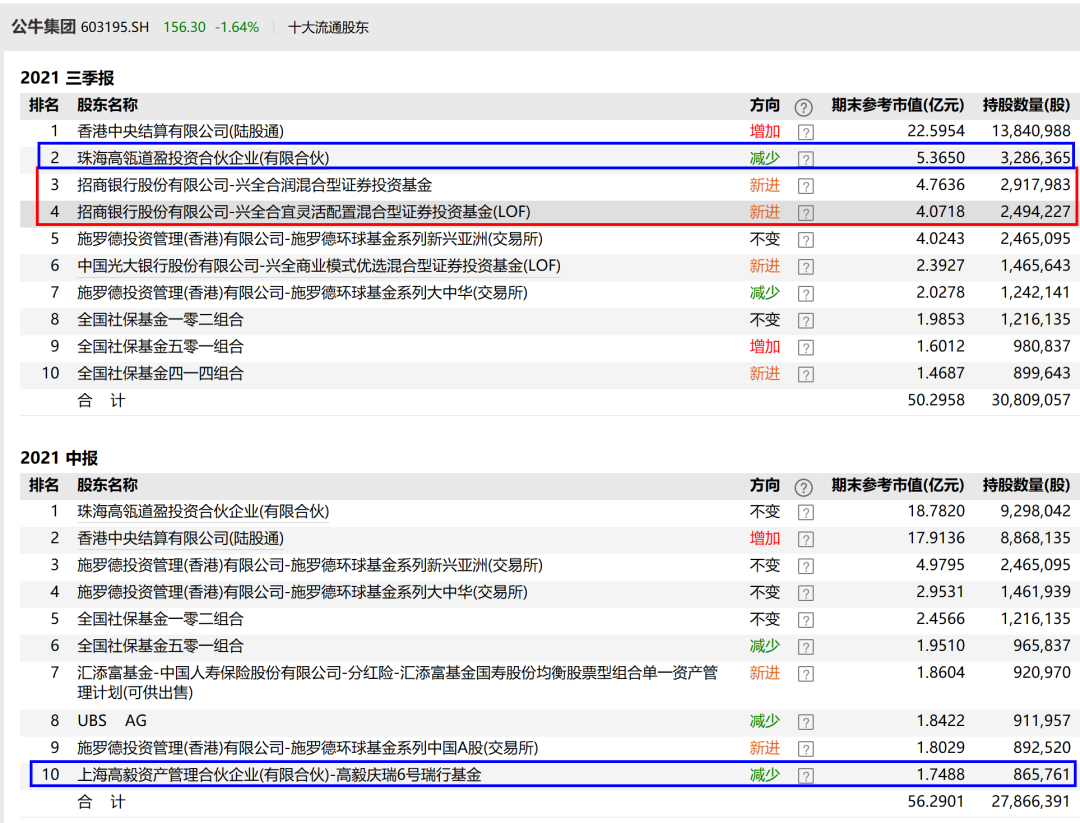The image size is (1080, 823).
Task: Click share count 865,761 cell
Action: pos(1041,775)
